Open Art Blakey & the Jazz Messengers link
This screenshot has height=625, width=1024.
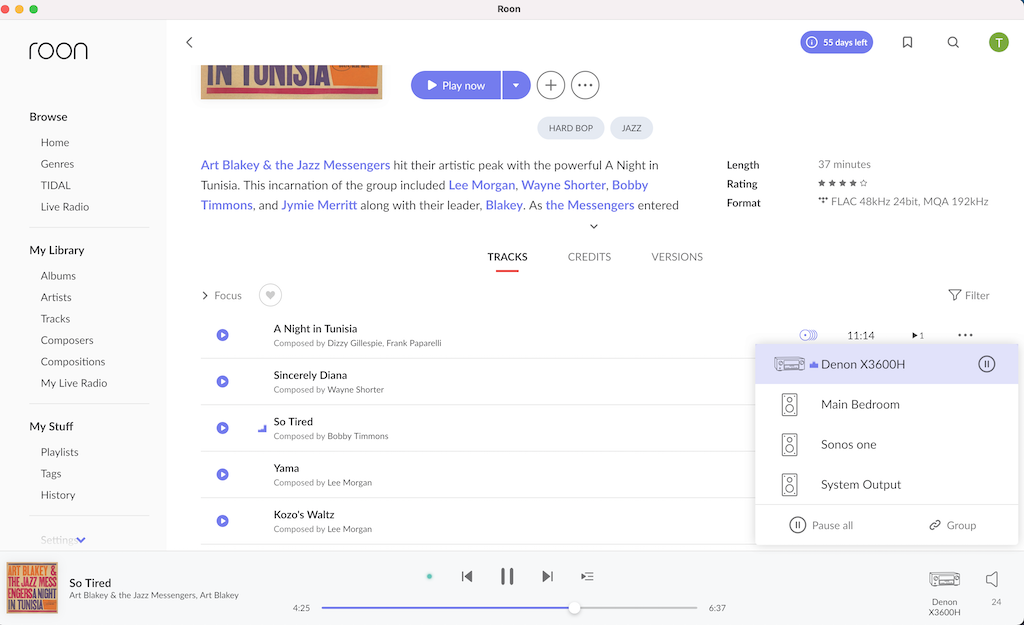[x=295, y=165]
